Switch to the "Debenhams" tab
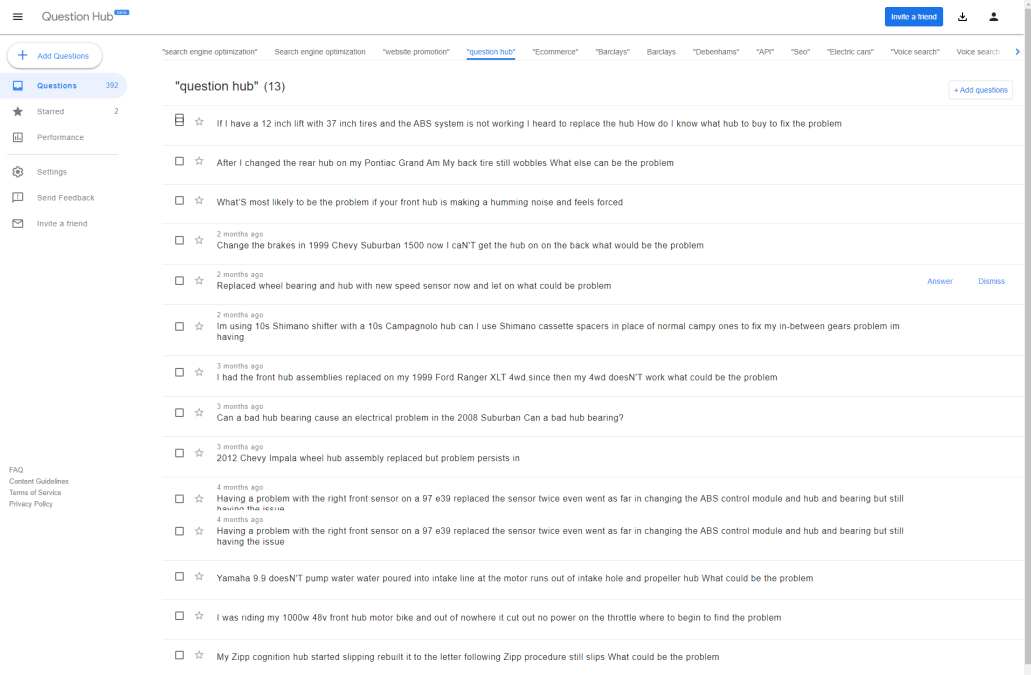This screenshot has height=675, width=1031. tap(716, 52)
